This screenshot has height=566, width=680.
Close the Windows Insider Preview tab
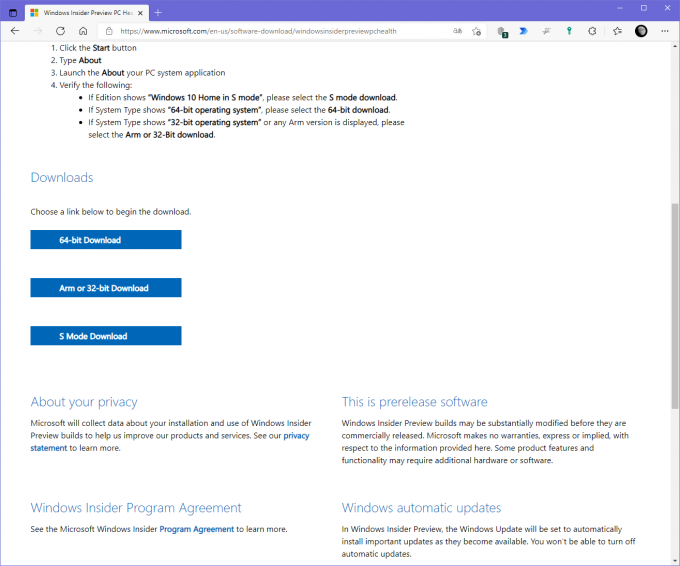click(140, 13)
